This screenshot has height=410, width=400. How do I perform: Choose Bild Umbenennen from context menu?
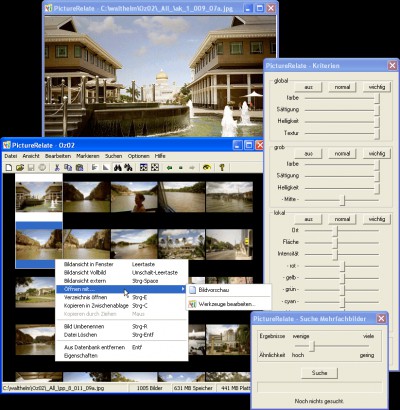[122, 327]
